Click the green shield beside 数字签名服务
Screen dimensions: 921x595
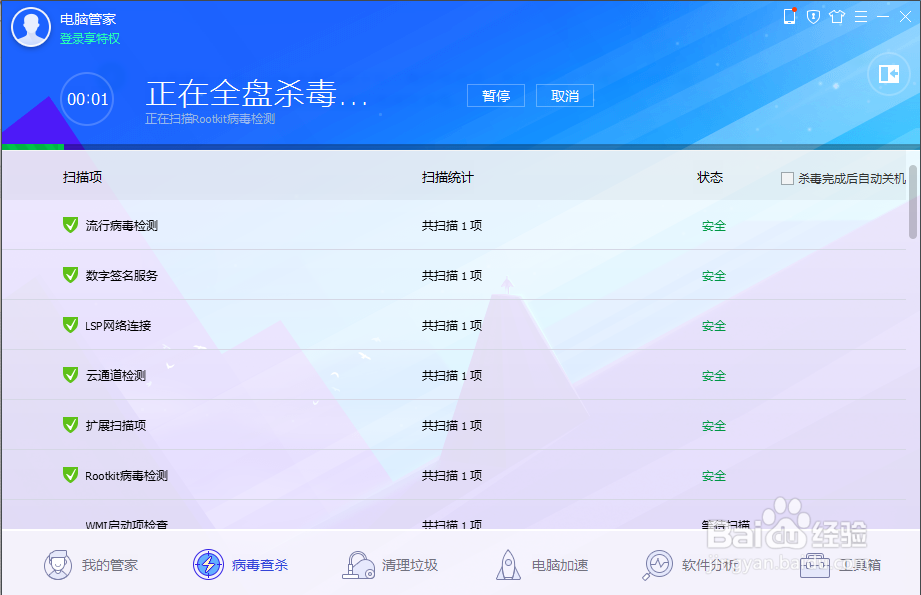click(70, 275)
